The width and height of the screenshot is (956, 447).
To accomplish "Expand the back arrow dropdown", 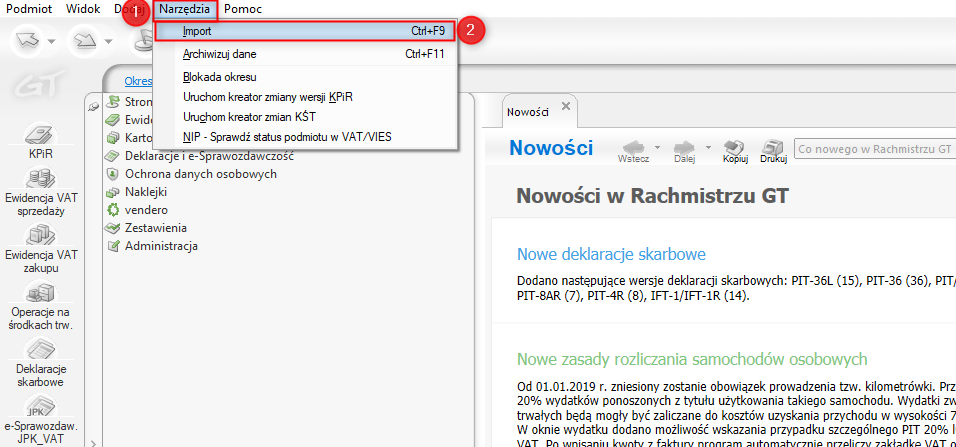I will coord(52,42).
